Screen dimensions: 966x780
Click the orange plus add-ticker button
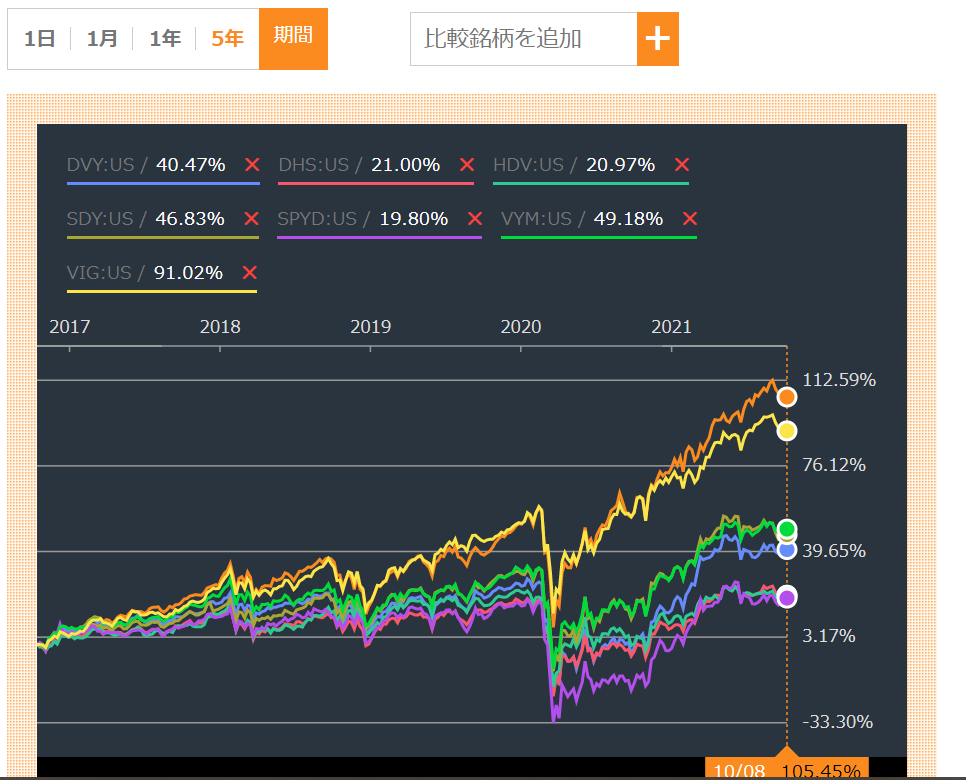657,39
